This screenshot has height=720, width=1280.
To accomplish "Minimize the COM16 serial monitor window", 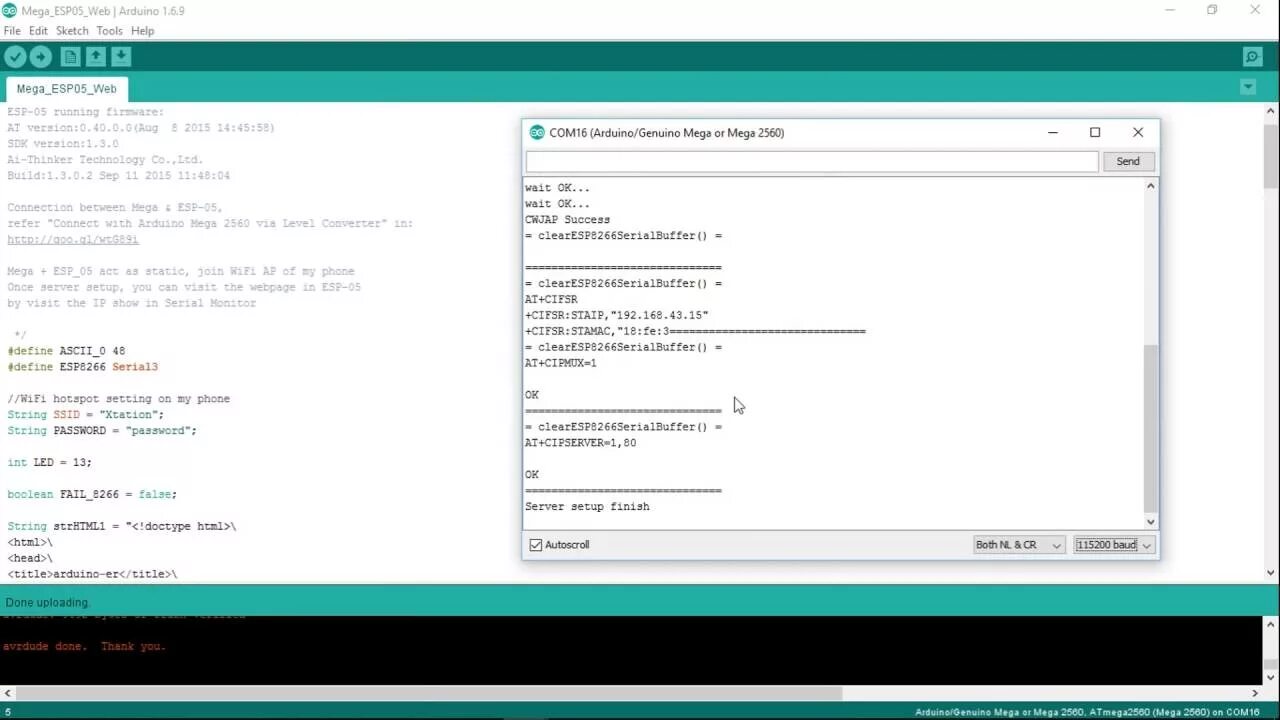I will [x=1052, y=132].
